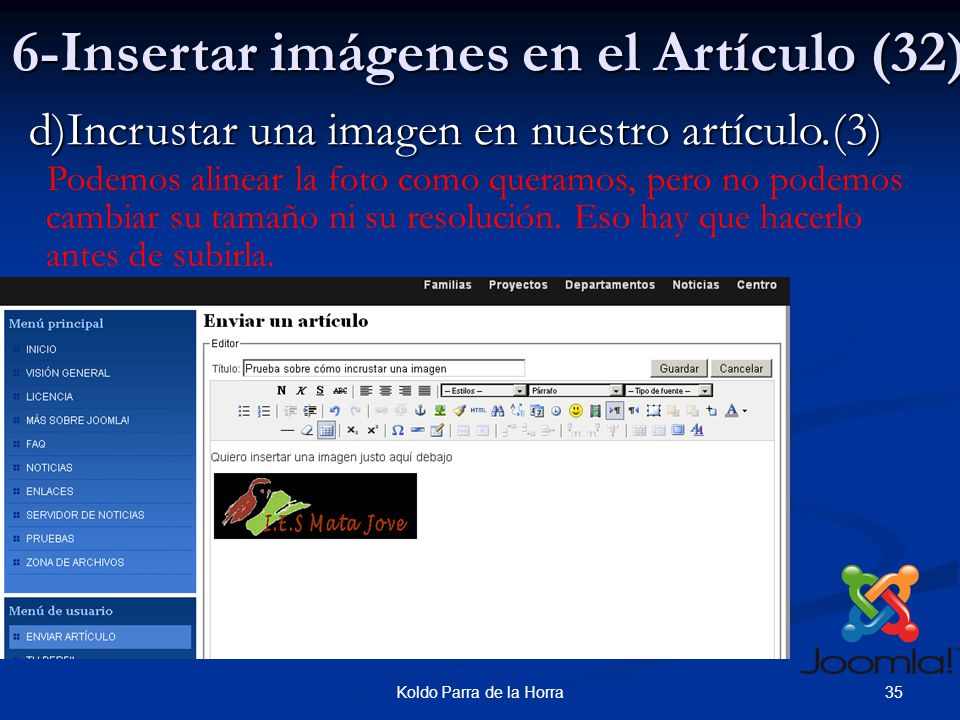
Task: Open the ZONA DE ARCHIVOS link
Action: [x=75, y=562]
